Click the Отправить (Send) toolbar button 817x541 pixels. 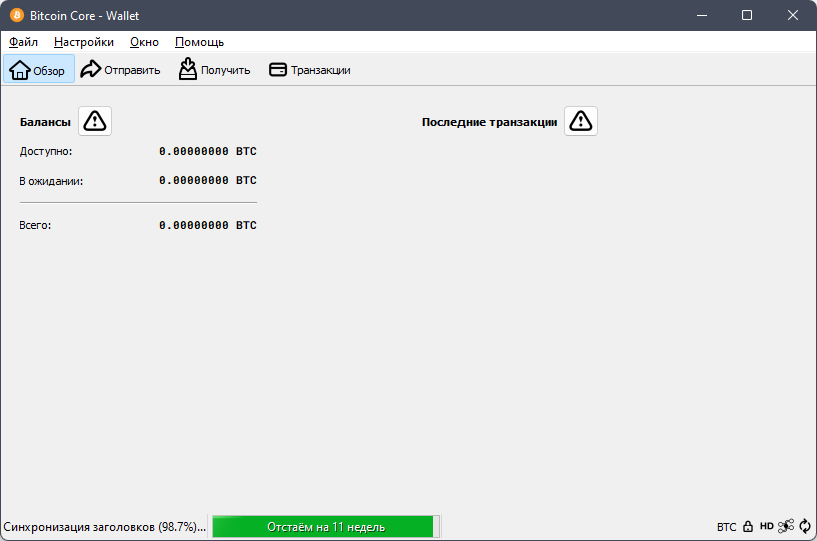pyautogui.click(x=120, y=70)
